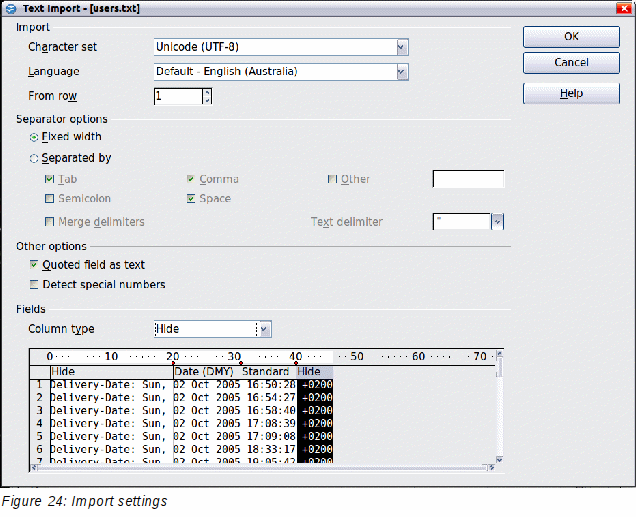Click the first Hide column header
636x518 pixels.
(112, 372)
